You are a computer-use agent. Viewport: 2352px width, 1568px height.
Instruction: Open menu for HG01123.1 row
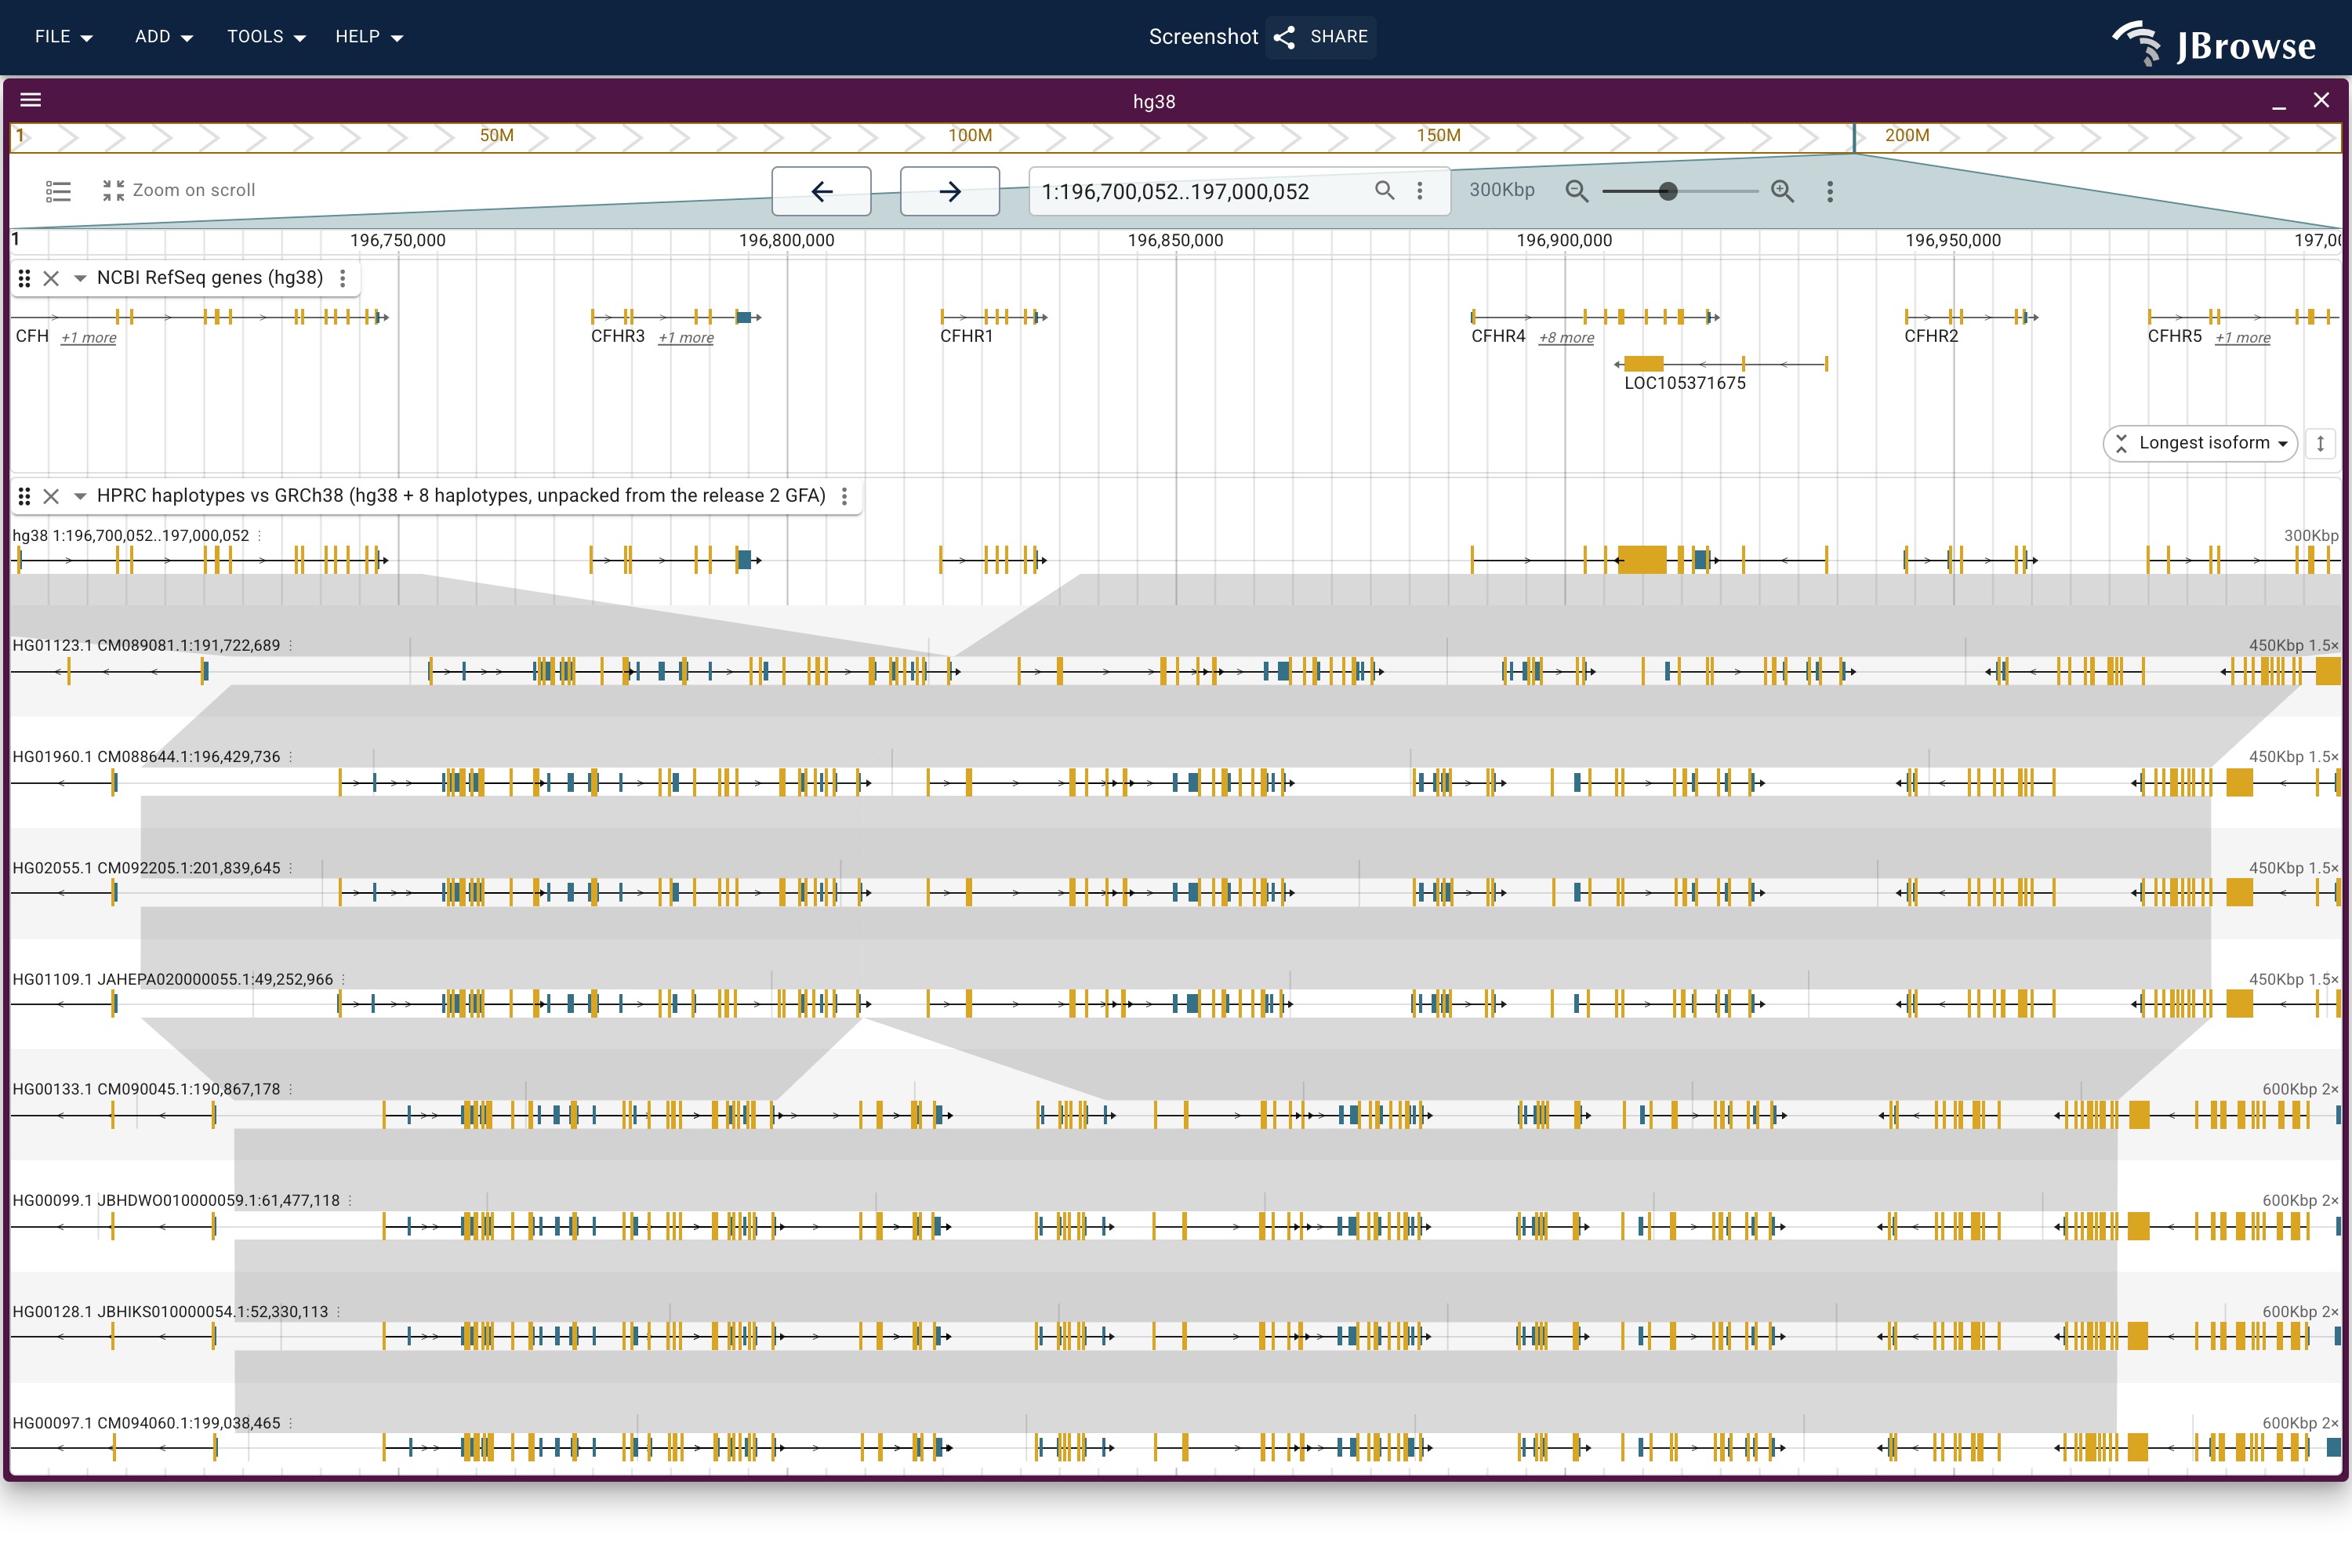pyautogui.click(x=291, y=646)
